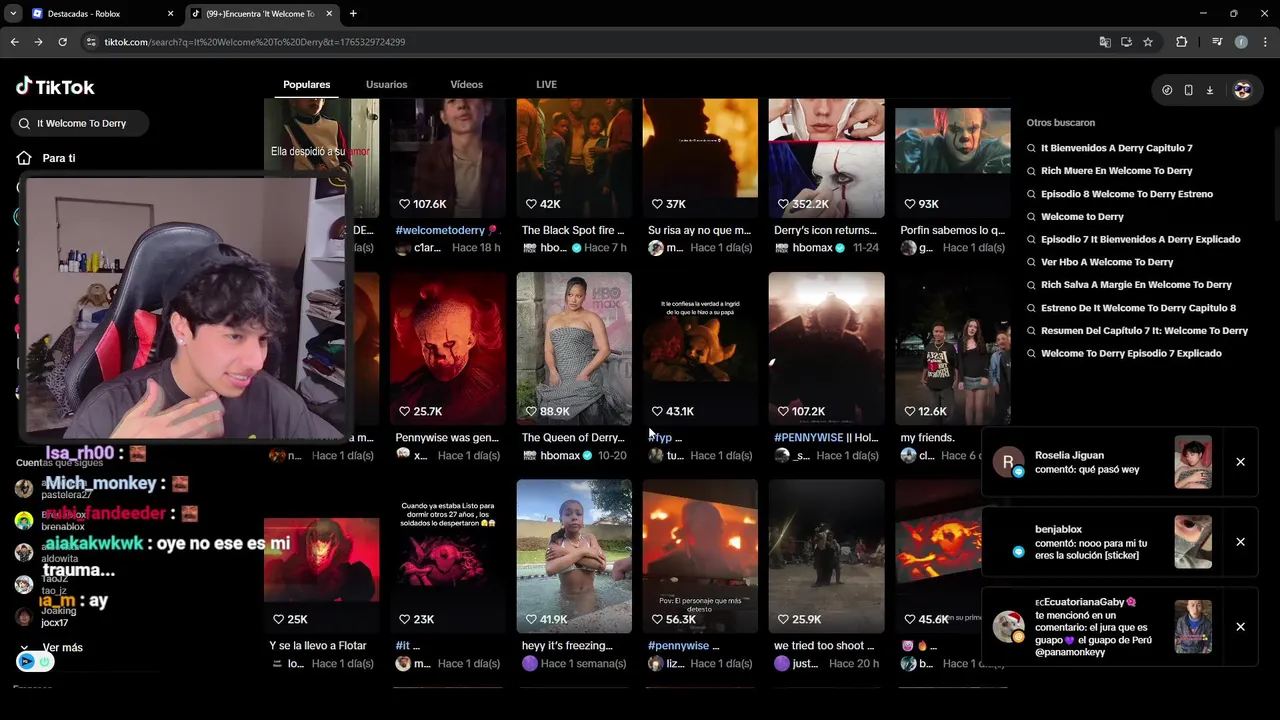Close the Destacadas - Roblox tab
The width and height of the screenshot is (1280, 720).
[x=170, y=14]
